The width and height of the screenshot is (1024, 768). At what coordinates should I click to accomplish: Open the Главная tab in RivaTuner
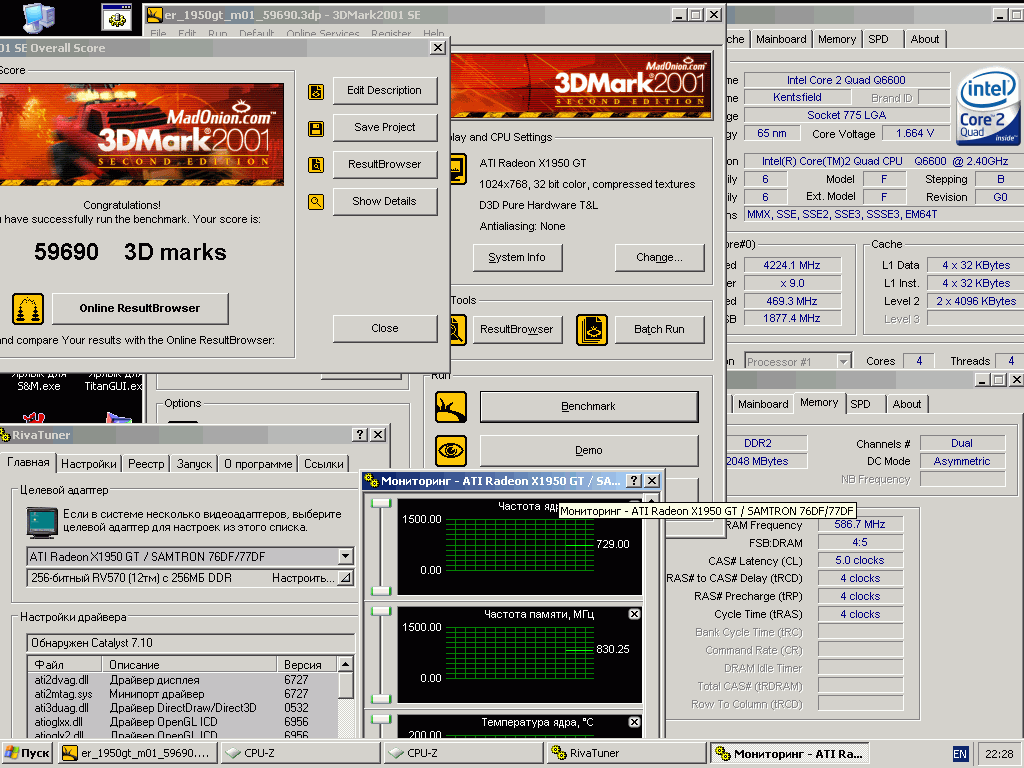pos(28,462)
